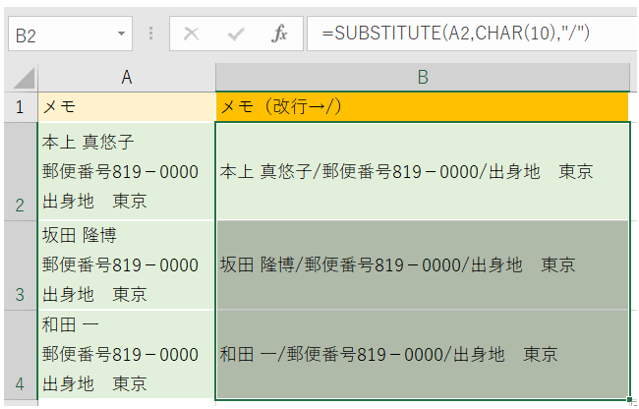Select column A header
The height and width of the screenshot is (409, 639).
(126, 77)
